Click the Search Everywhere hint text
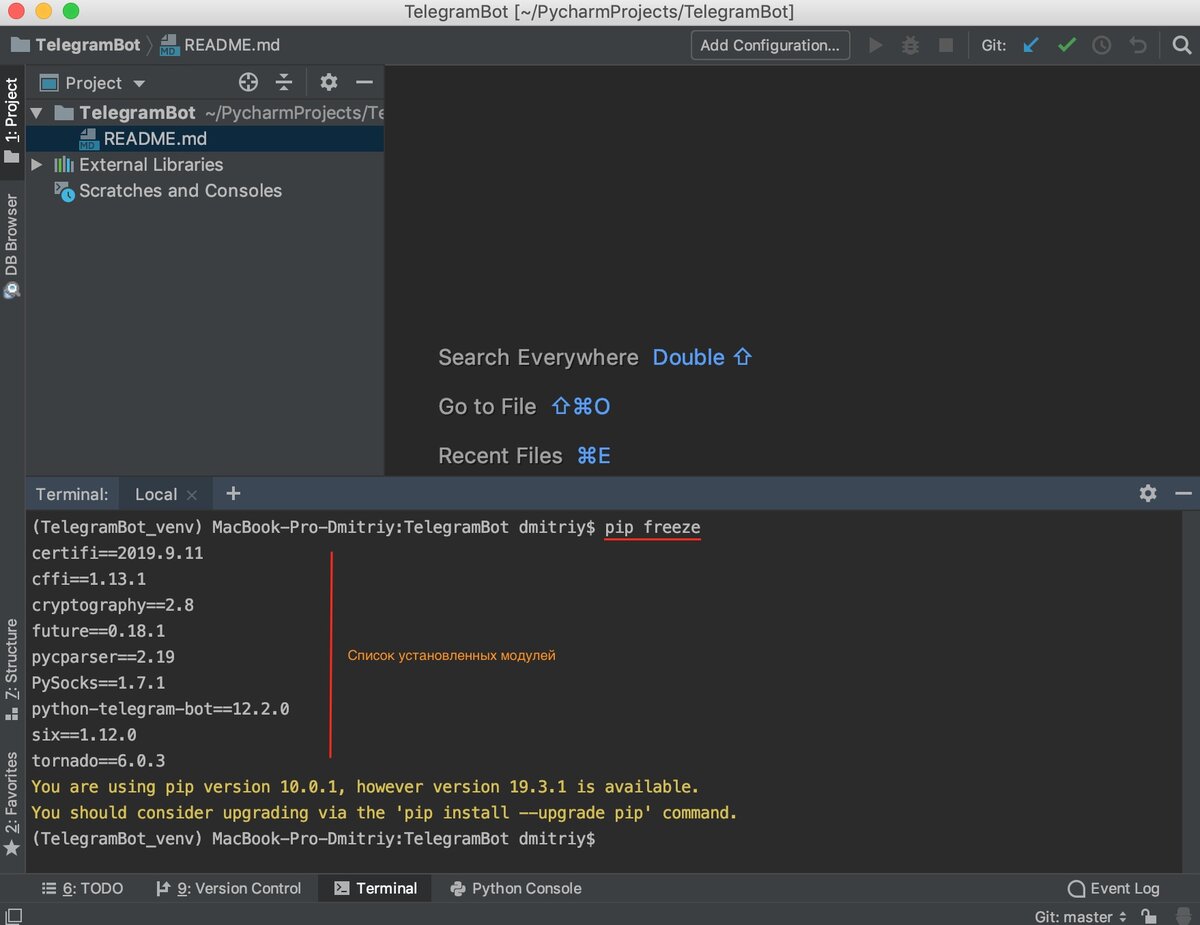 click(x=538, y=357)
